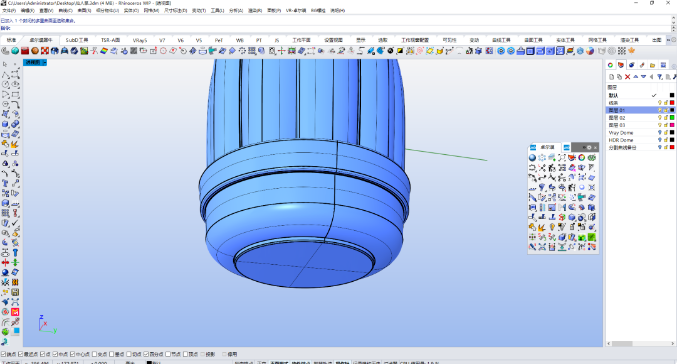
Task: Select the HDR Dome layer row
Action: (640, 140)
